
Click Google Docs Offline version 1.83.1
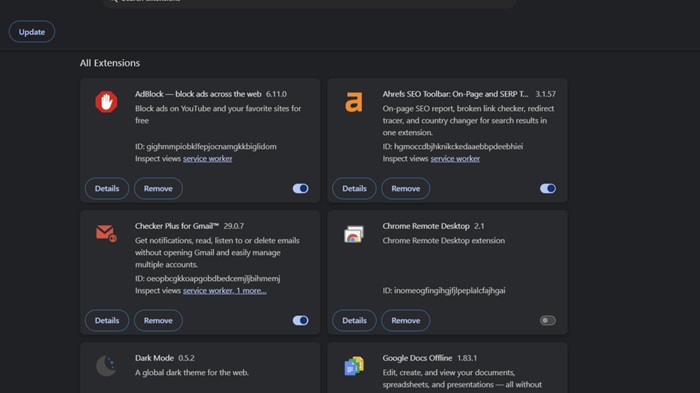(x=467, y=358)
